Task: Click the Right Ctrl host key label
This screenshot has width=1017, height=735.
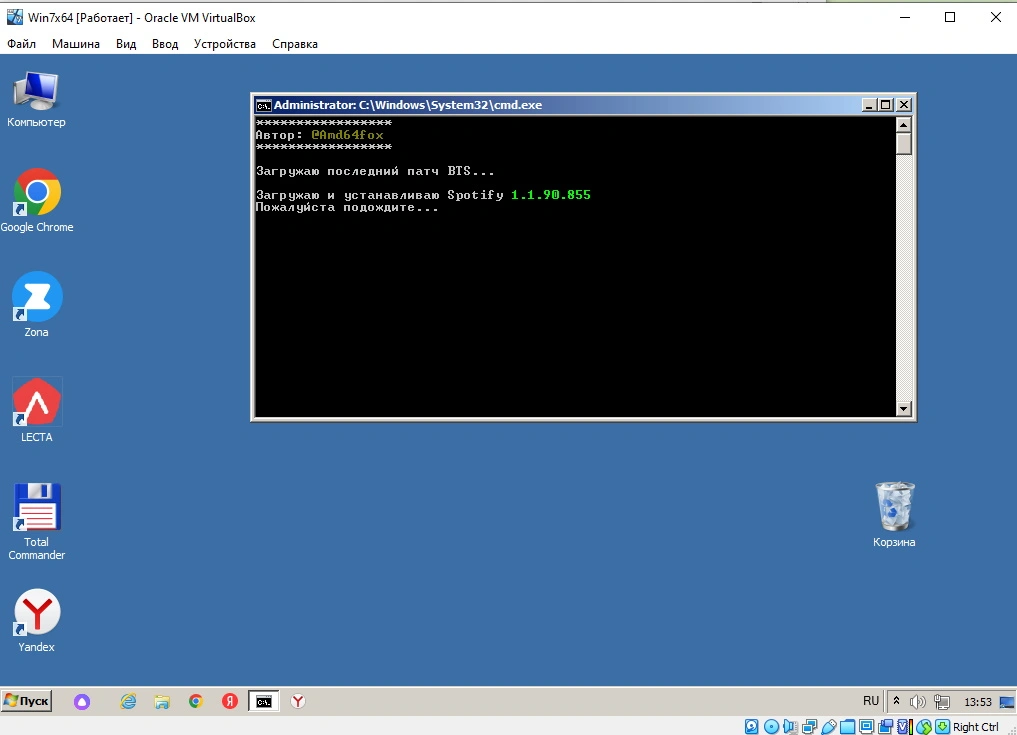Action: 975,727
